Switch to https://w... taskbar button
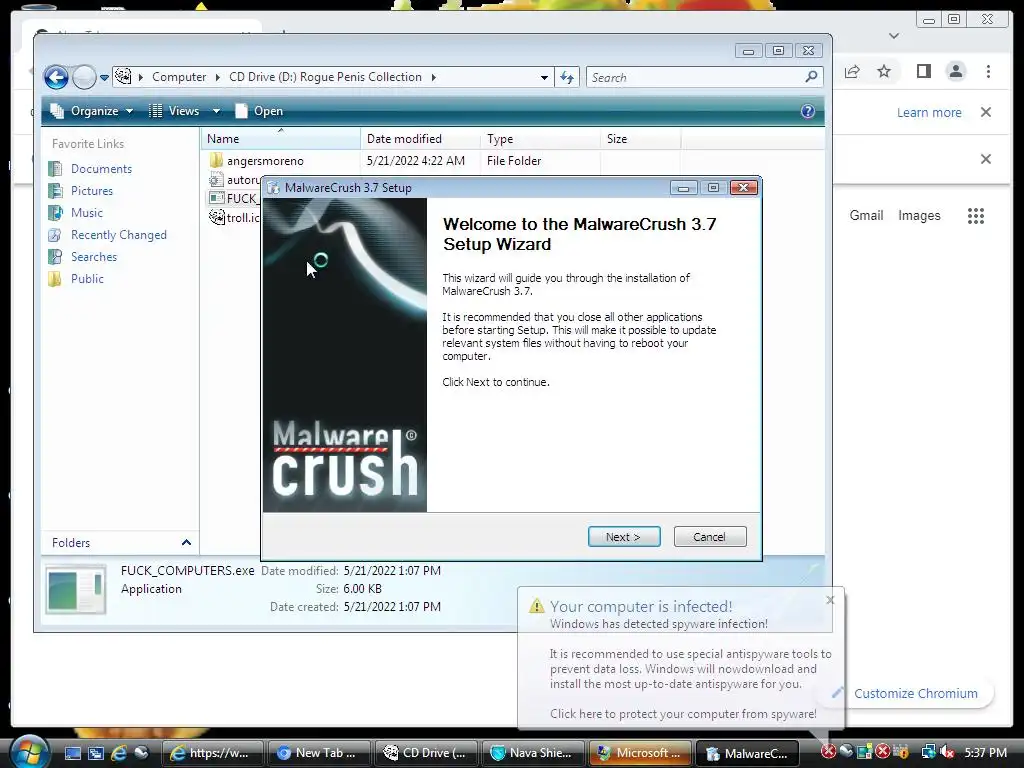 point(212,753)
